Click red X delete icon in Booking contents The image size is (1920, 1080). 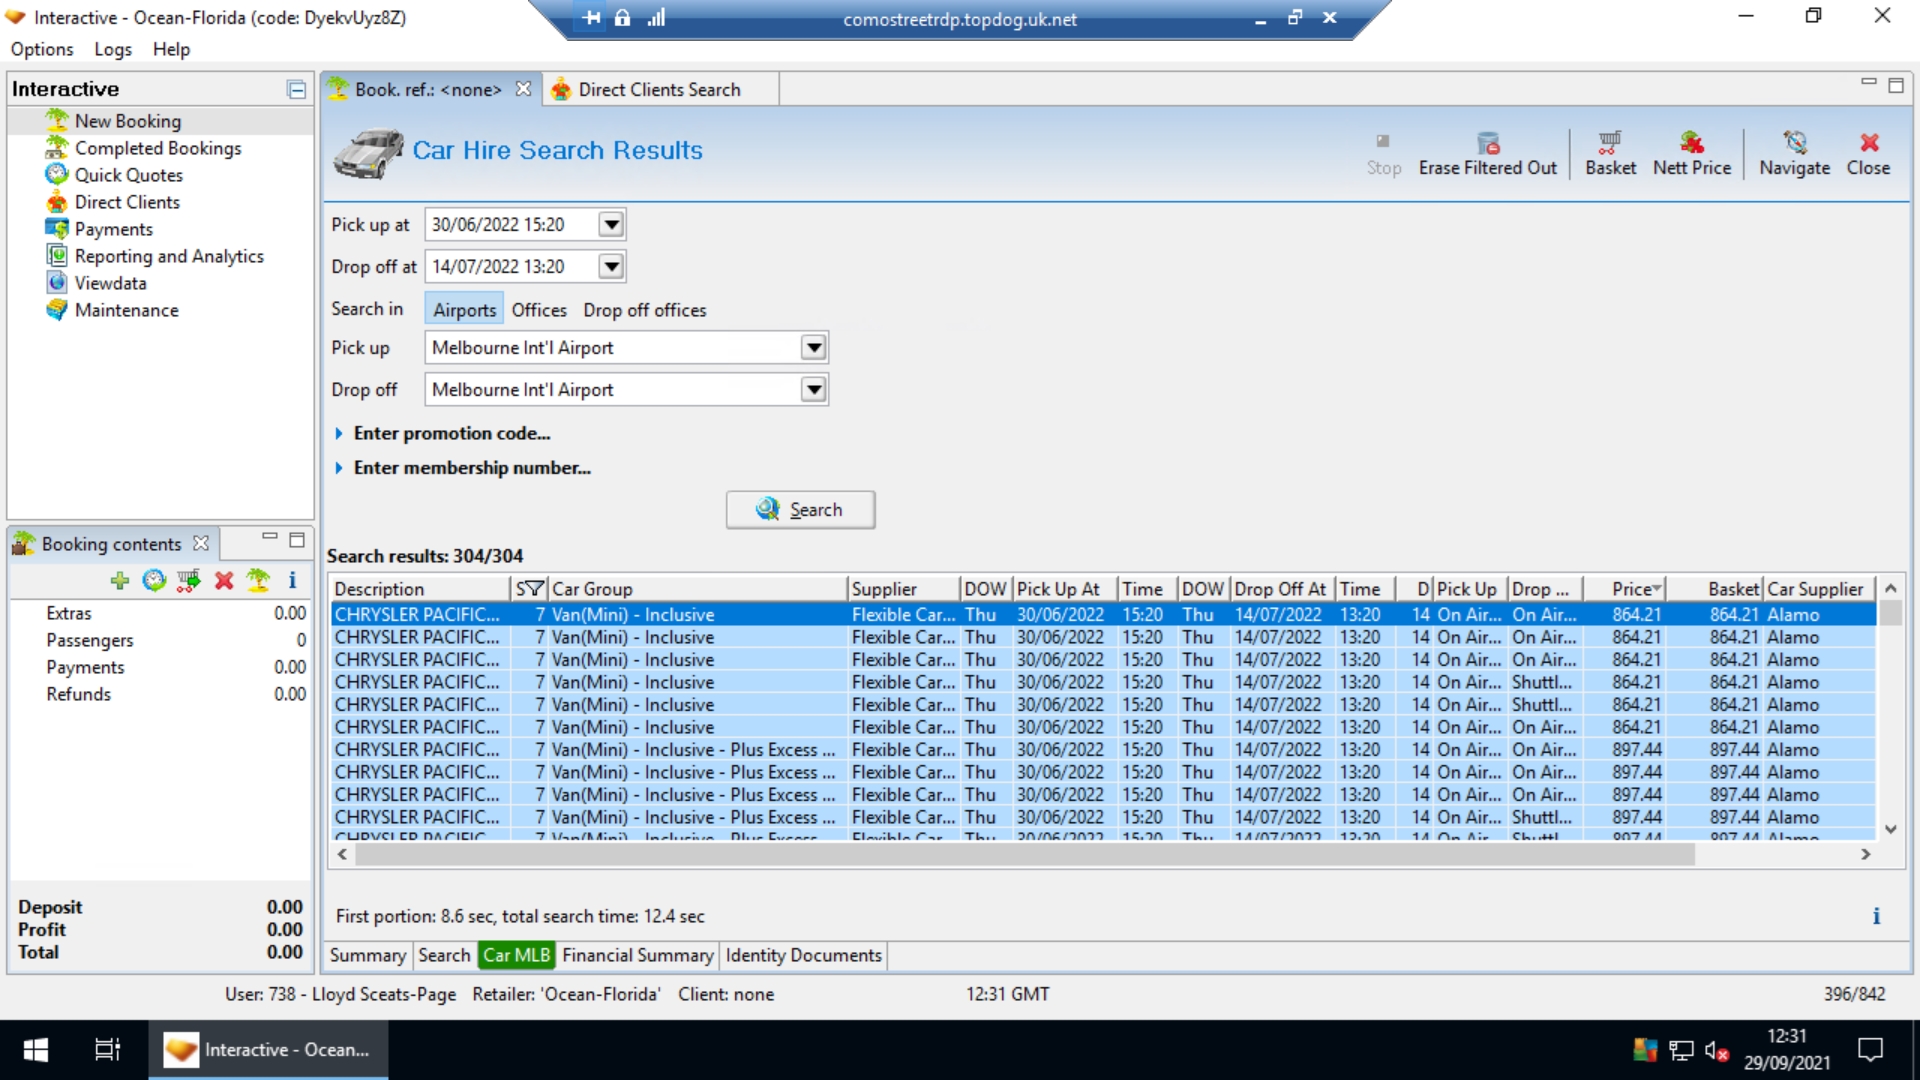click(224, 580)
